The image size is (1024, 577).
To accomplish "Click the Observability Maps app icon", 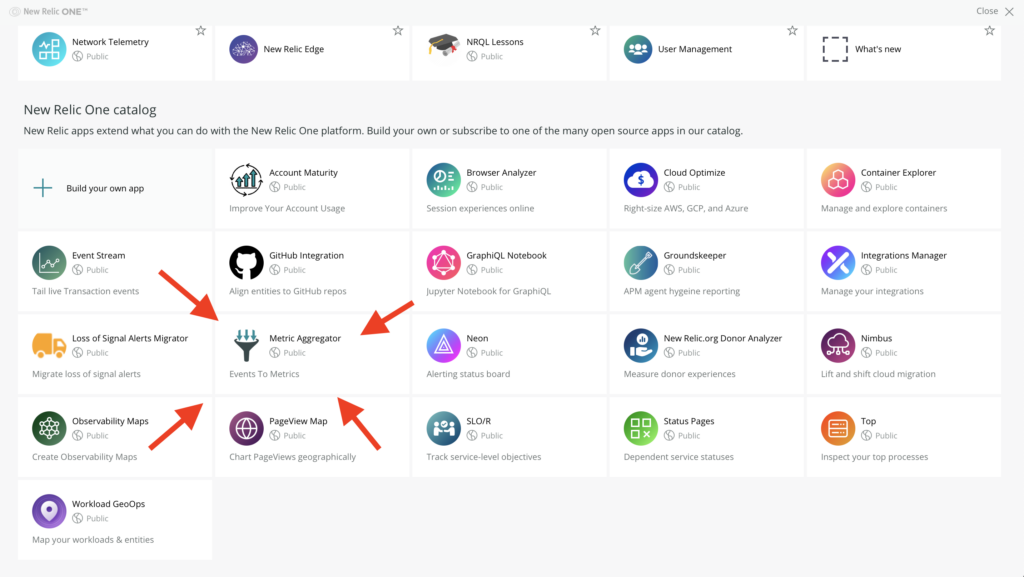I will click(49, 428).
